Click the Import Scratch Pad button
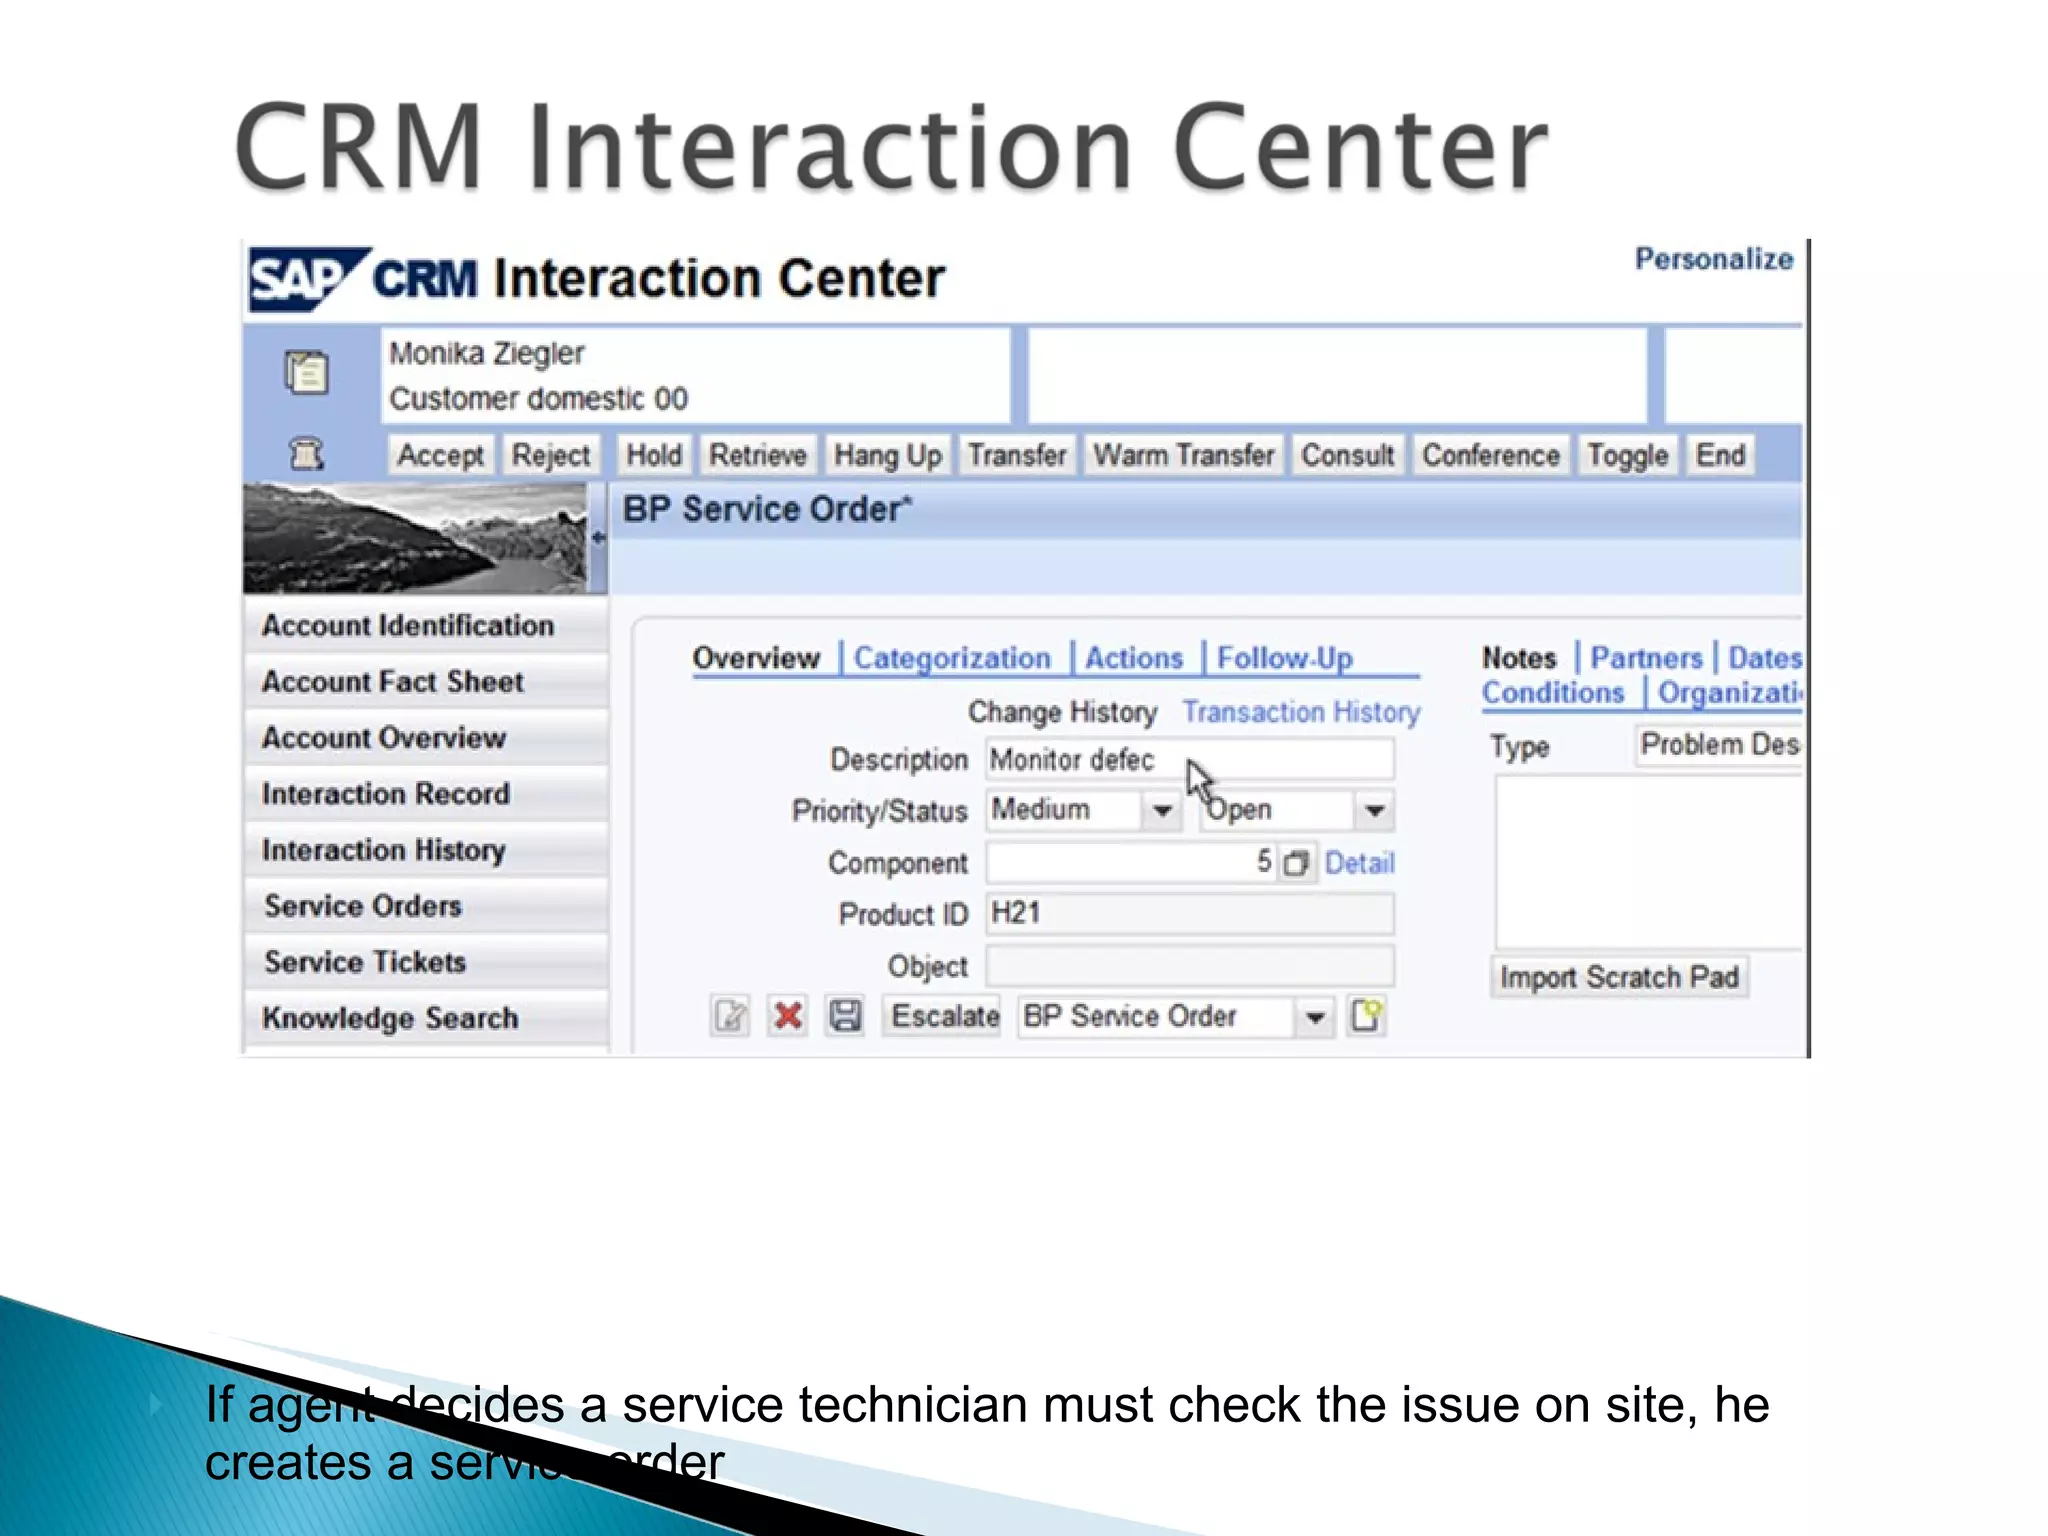The width and height of the screenshot is (2048, 1536). 1619,977
